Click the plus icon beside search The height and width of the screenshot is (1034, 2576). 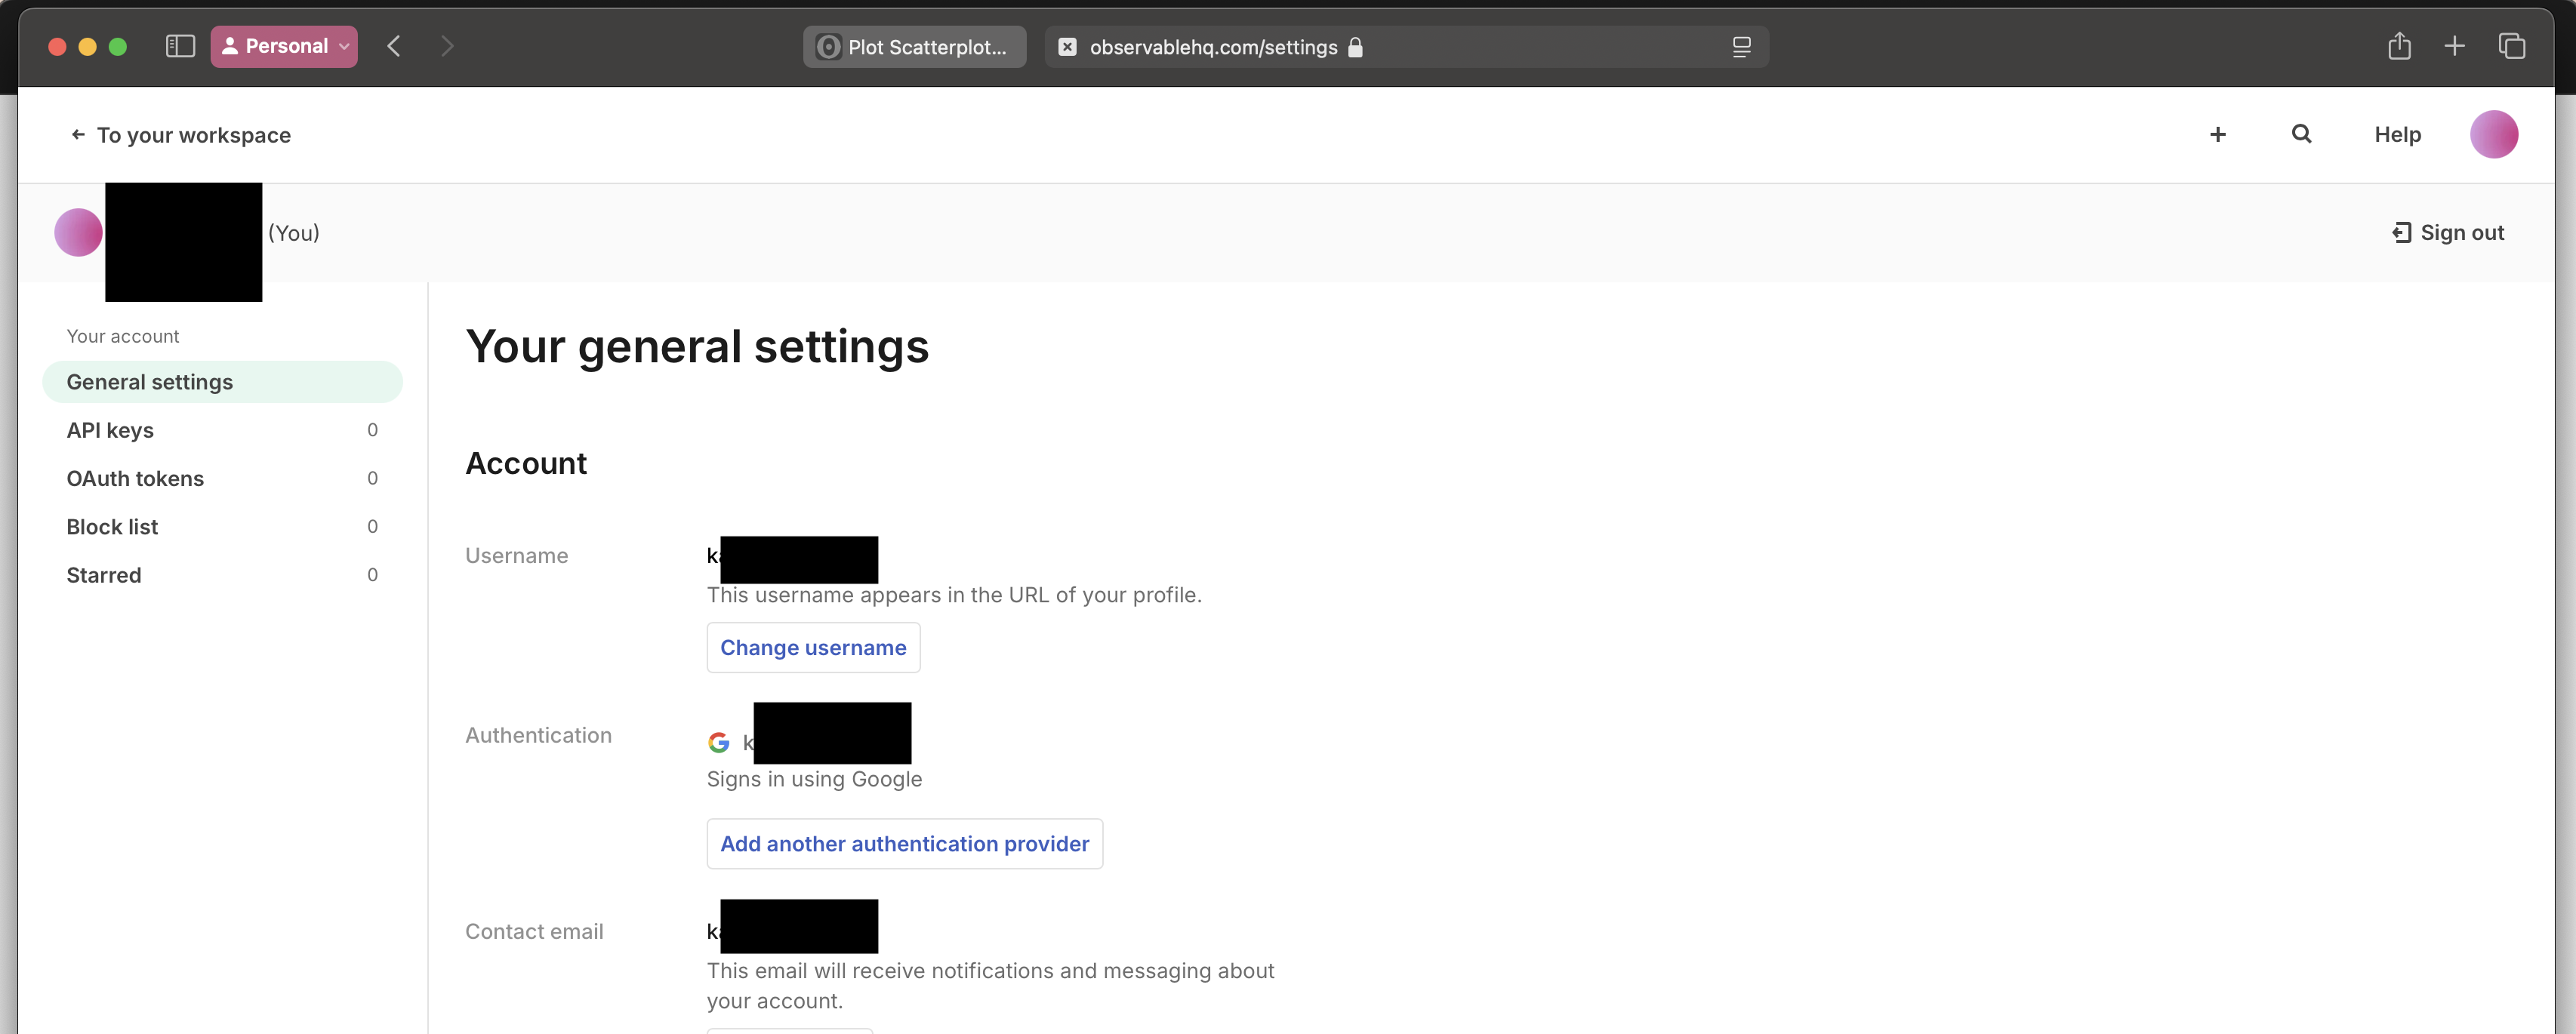[x=2217, y=134]
